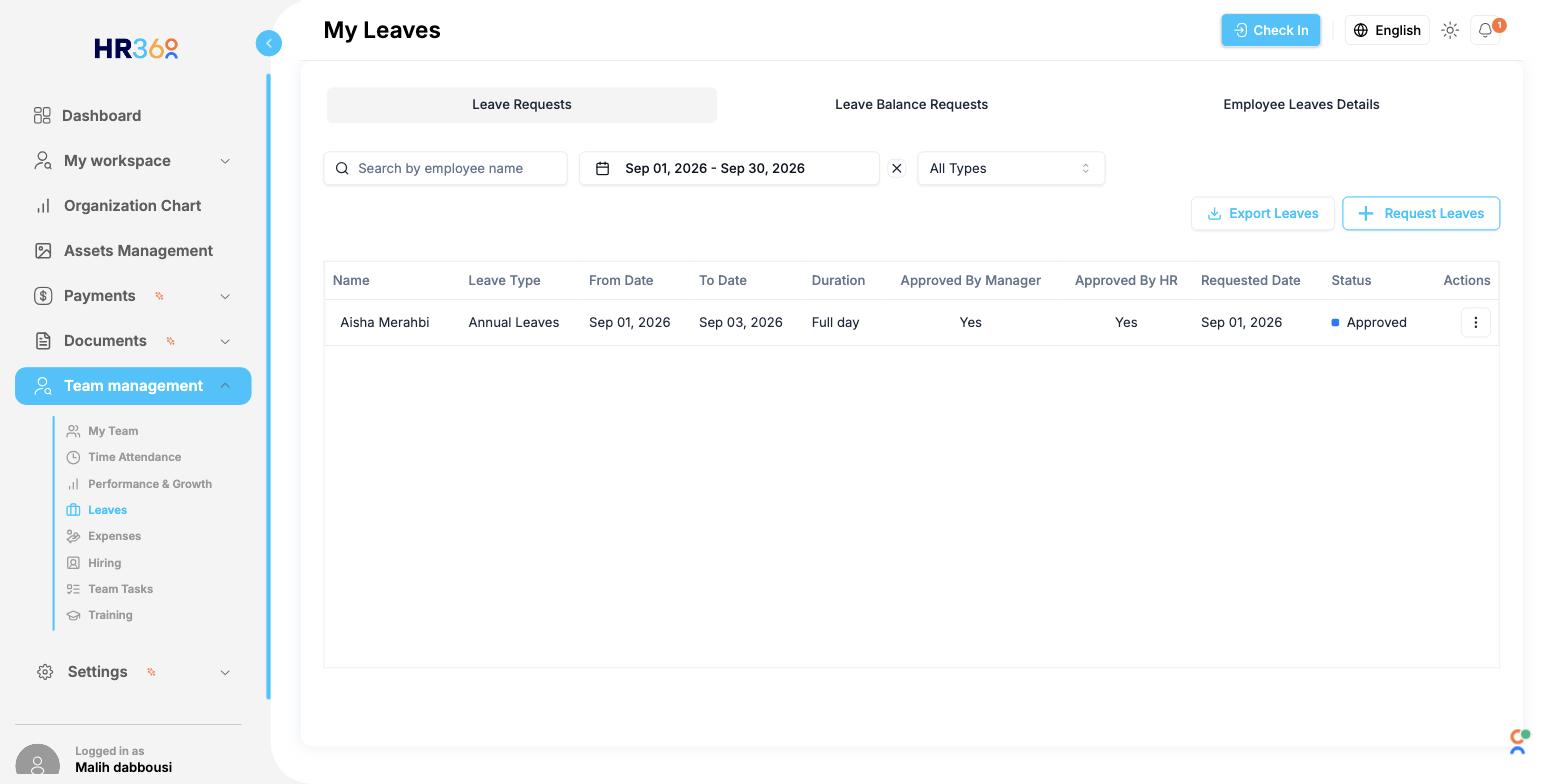Screen dimensions: 1553x784
Task: Collapse the sidebar with the arrow button
Action: [x=269, y=43]
